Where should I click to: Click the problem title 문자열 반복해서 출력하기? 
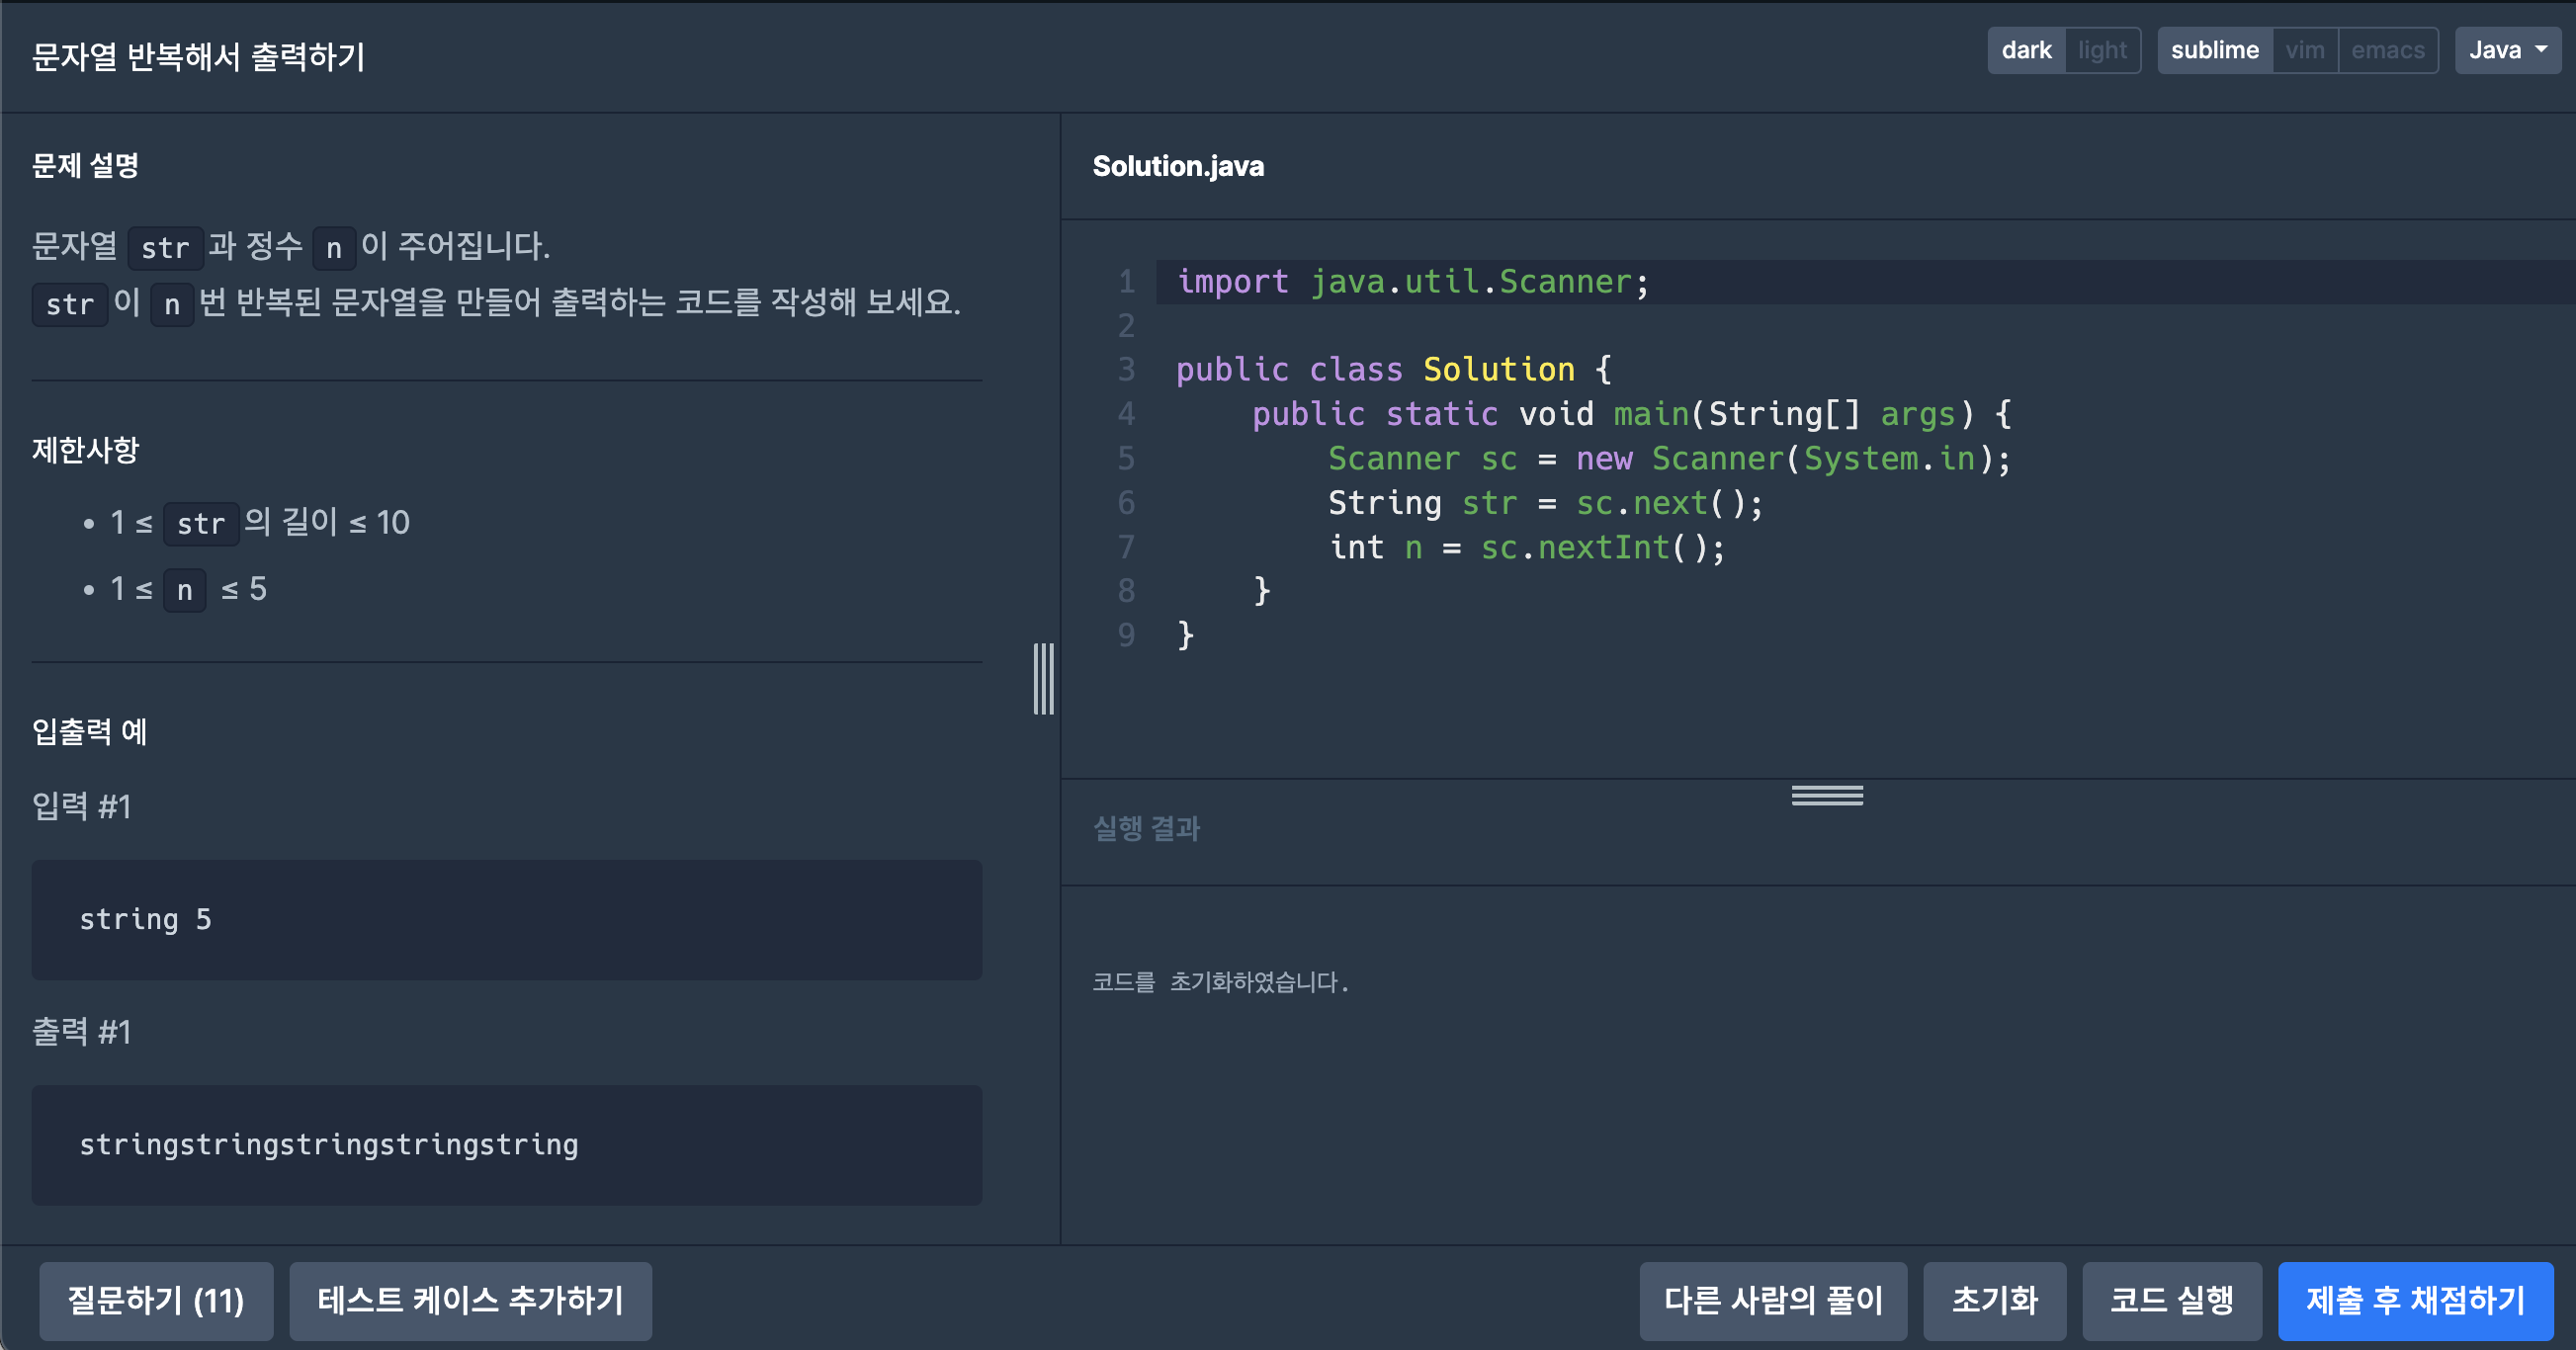click(x=198, y=57)
